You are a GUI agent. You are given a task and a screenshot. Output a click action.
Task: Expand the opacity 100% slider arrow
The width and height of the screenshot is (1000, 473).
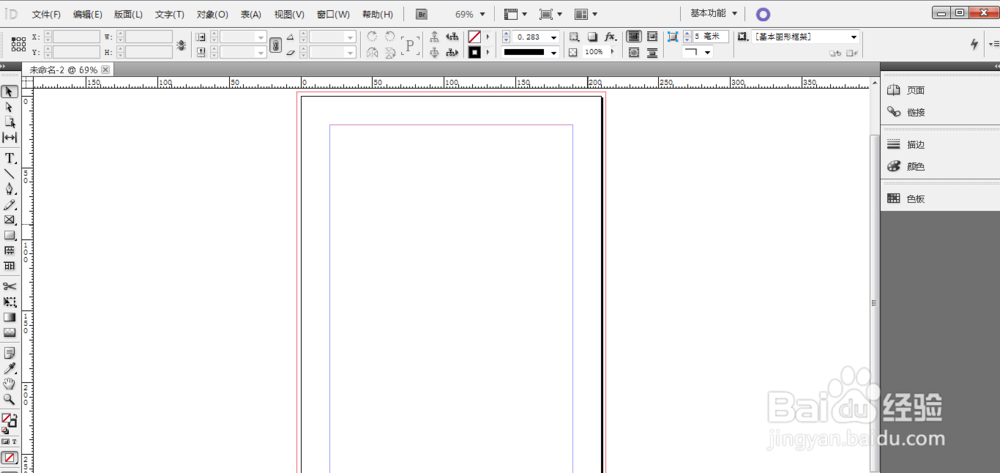[612, 52]
